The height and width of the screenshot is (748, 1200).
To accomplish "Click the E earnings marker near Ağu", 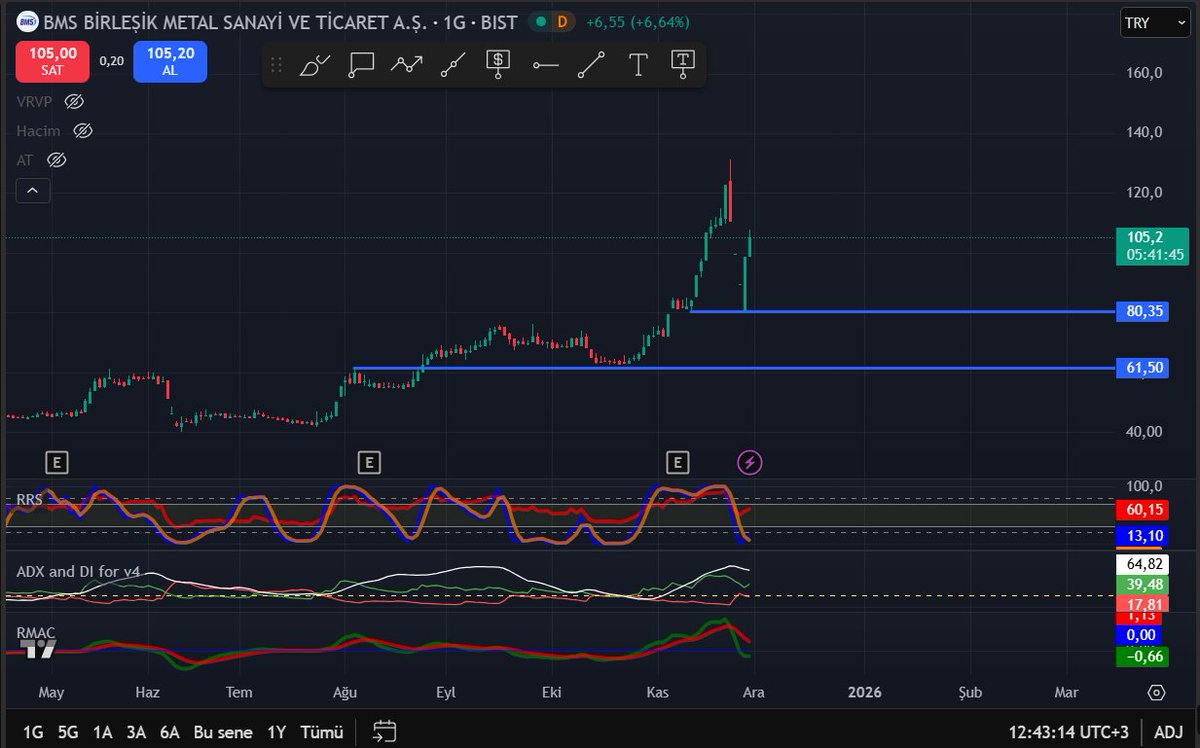I will coord(370,462).
